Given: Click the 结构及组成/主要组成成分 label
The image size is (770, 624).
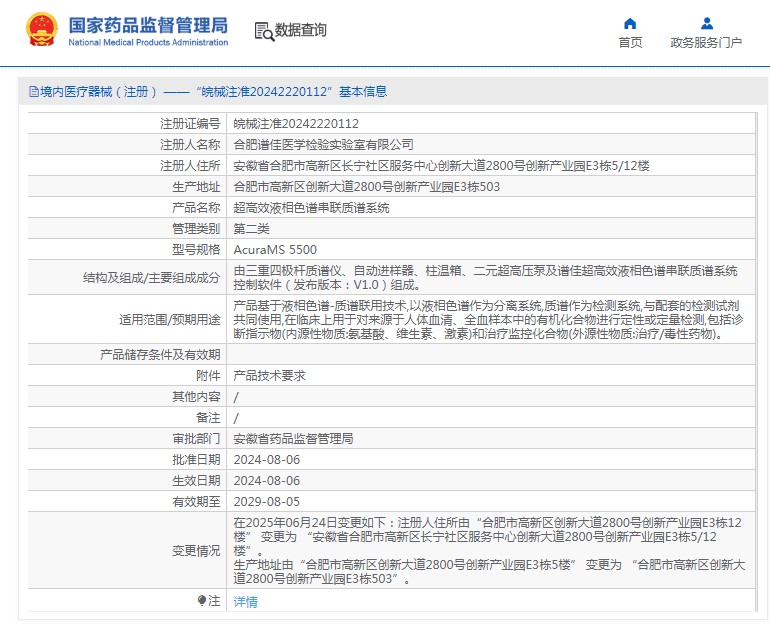Looking at the screenshot, I should (x=151, y=278).
